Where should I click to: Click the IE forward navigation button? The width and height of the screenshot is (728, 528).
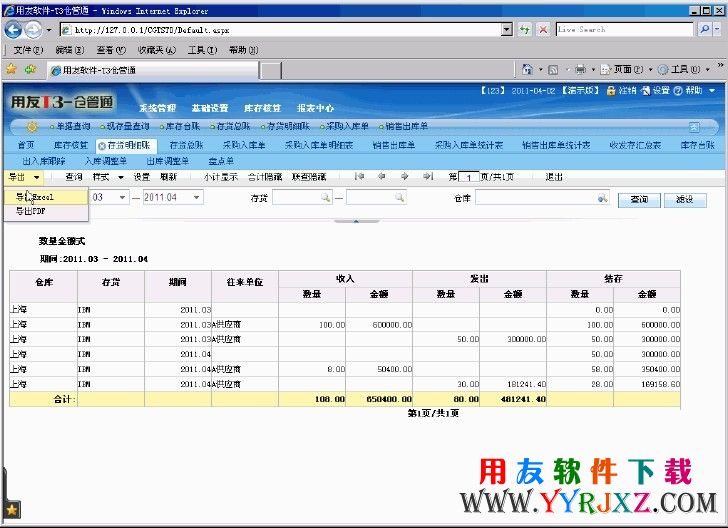[33, 30]
